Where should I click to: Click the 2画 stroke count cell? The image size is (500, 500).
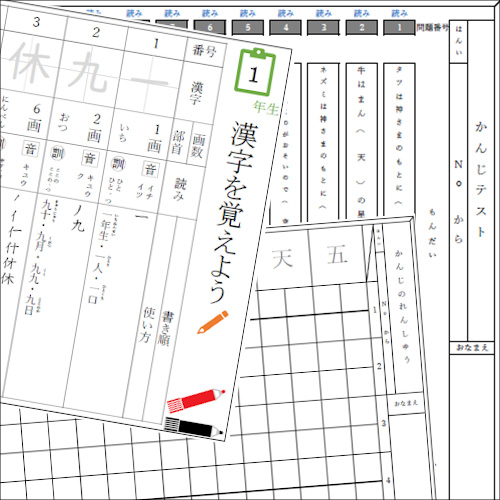coord(95,128)
